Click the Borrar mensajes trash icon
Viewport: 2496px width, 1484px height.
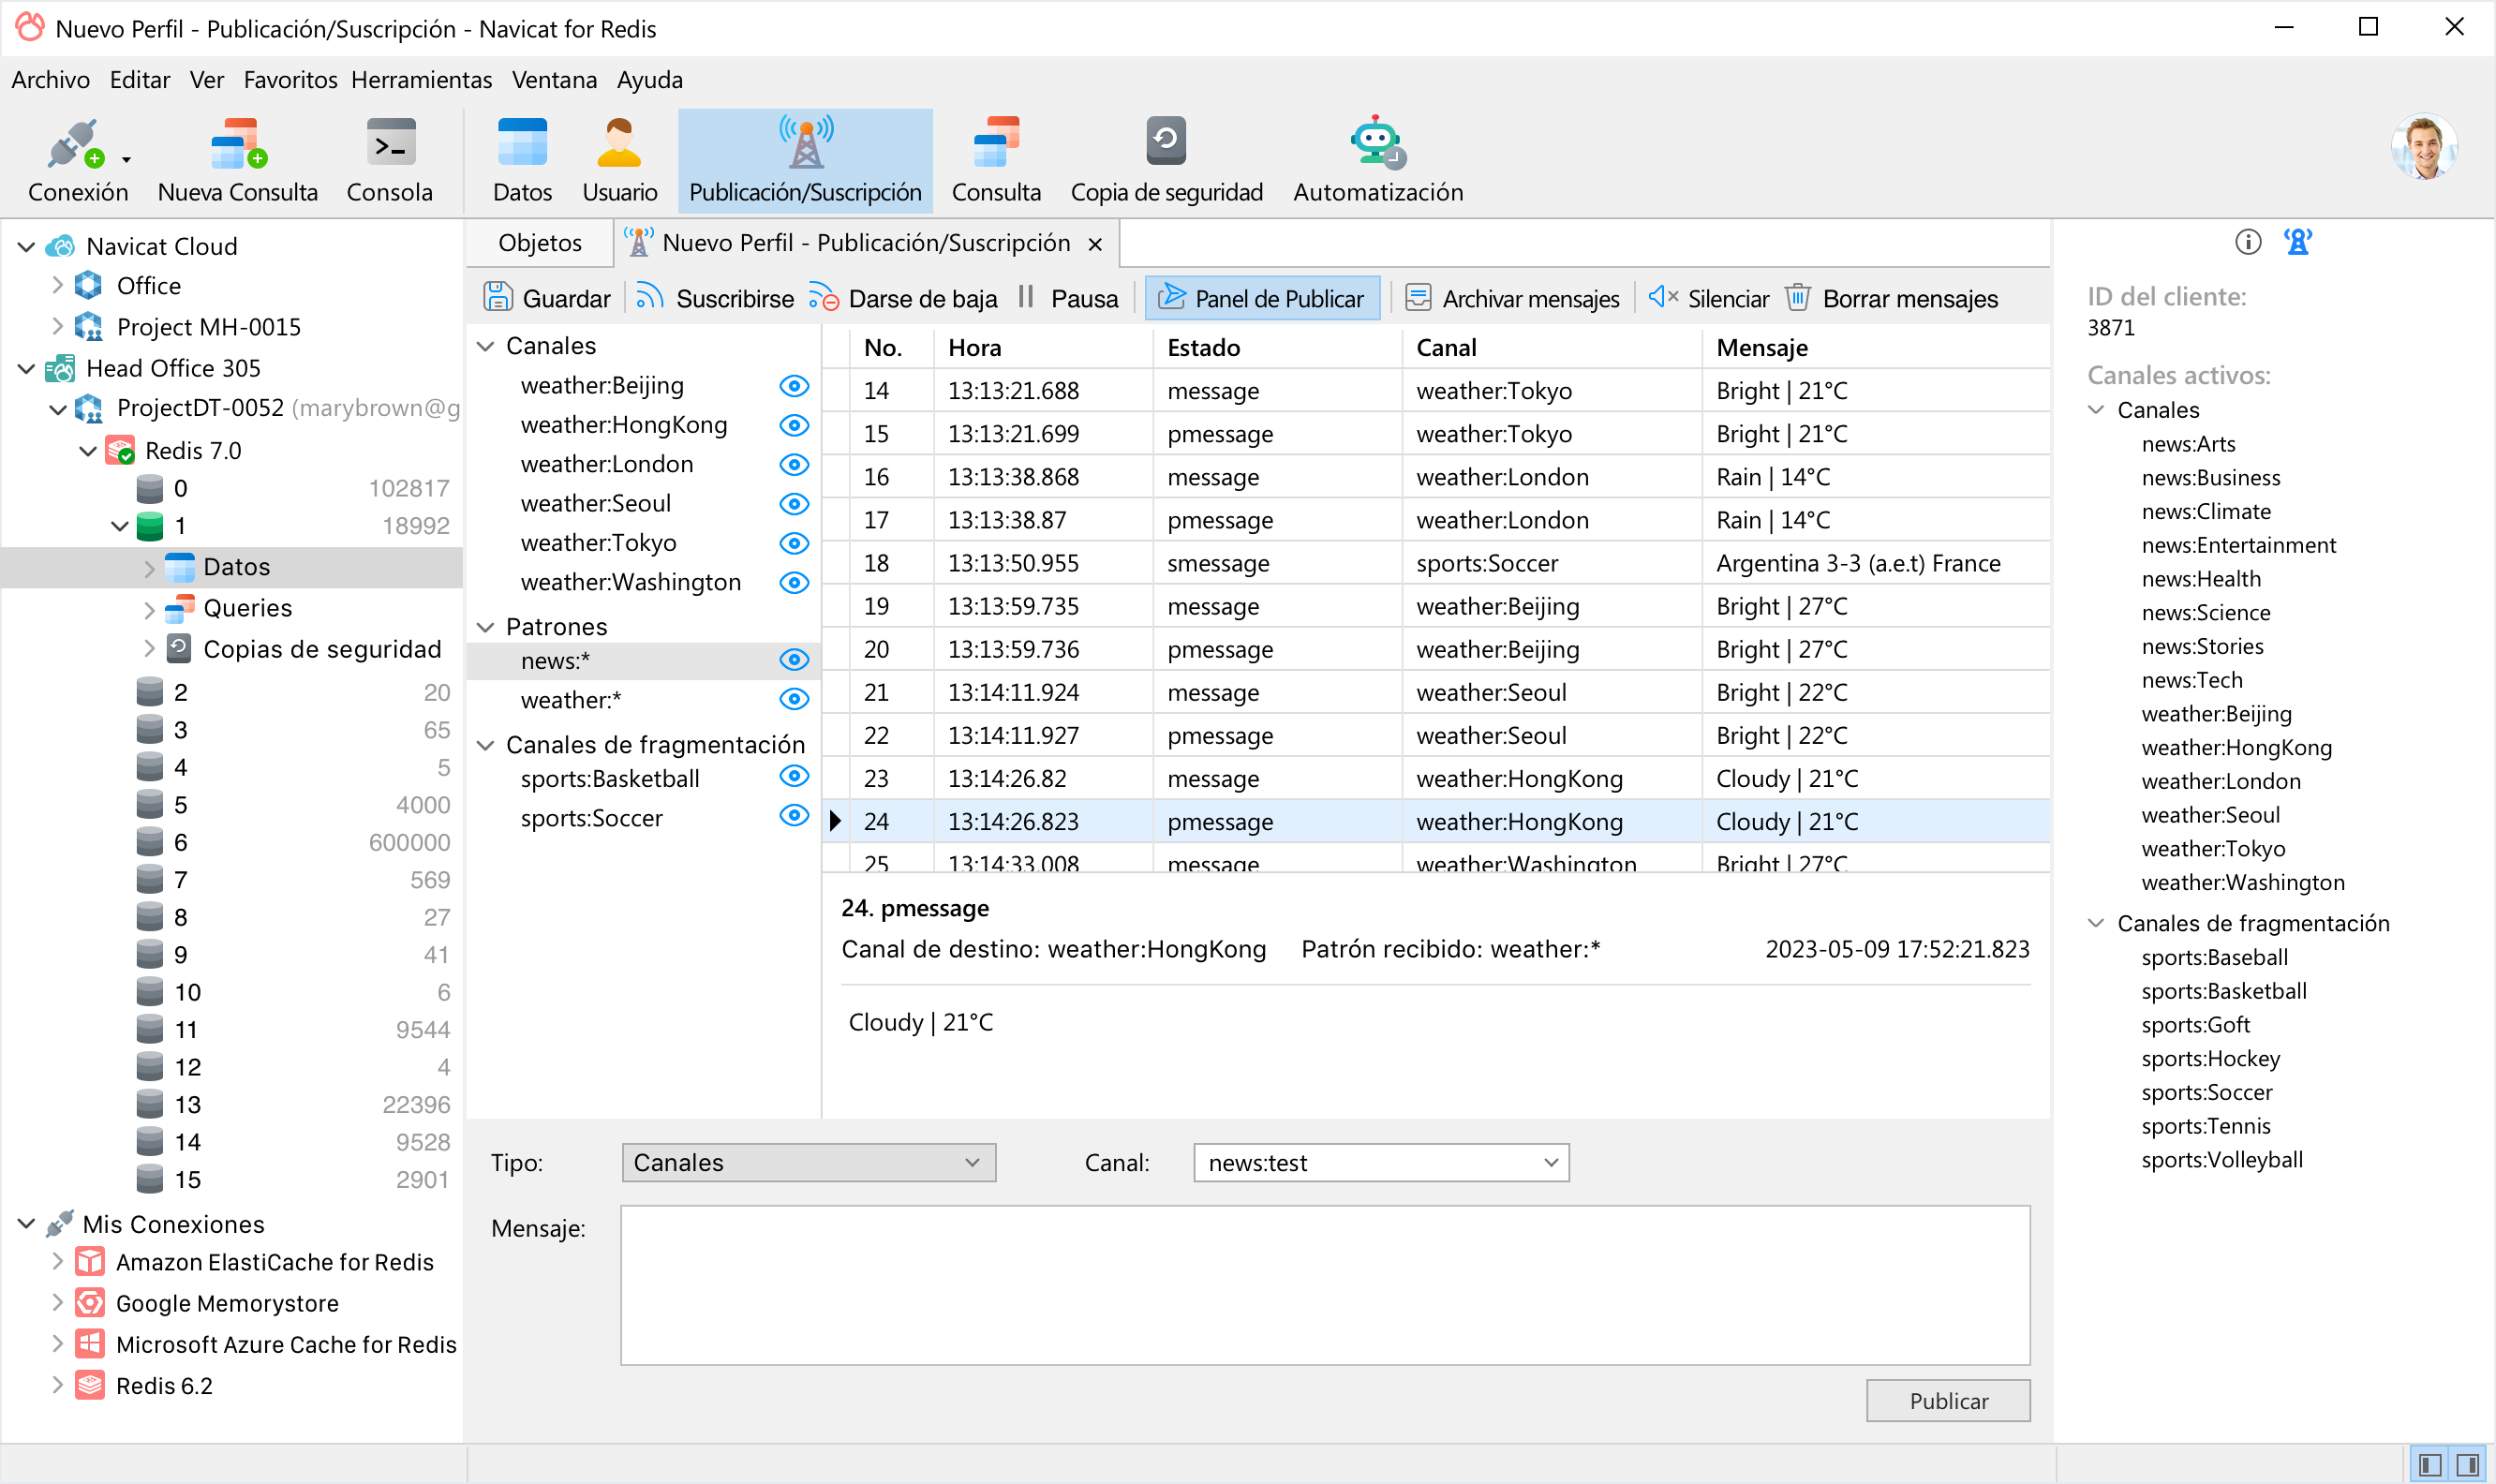click(1797, 298)
